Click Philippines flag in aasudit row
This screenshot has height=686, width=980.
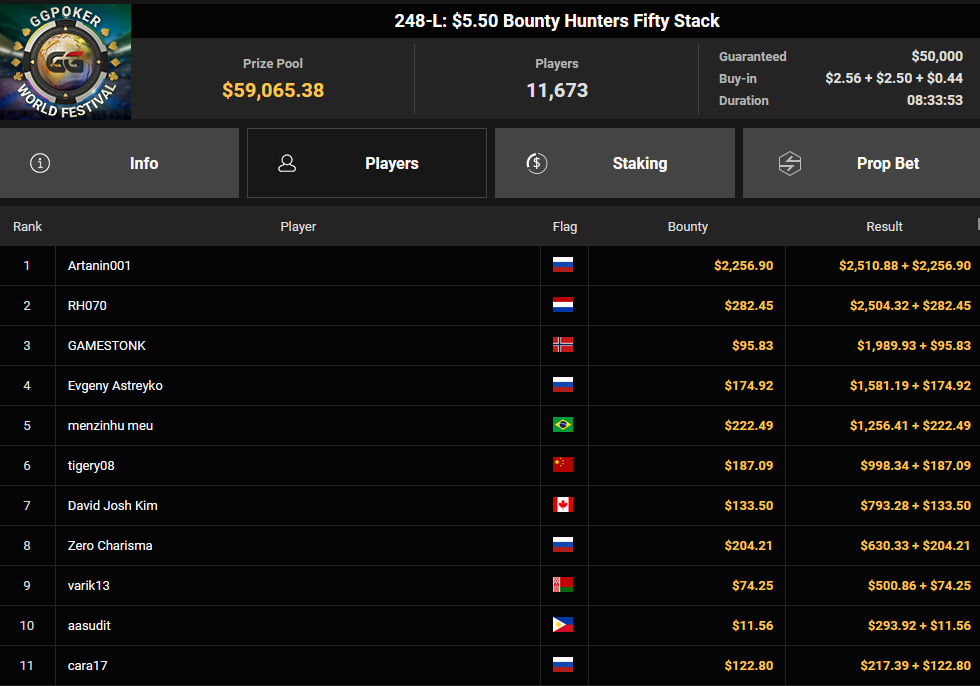point(563,625)
